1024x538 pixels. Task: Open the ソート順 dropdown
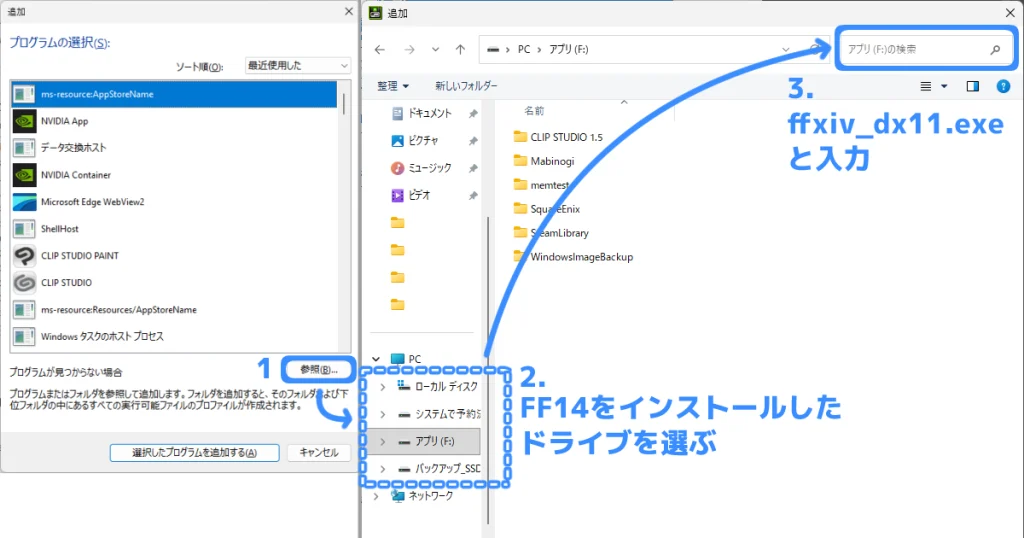(298, 65)
